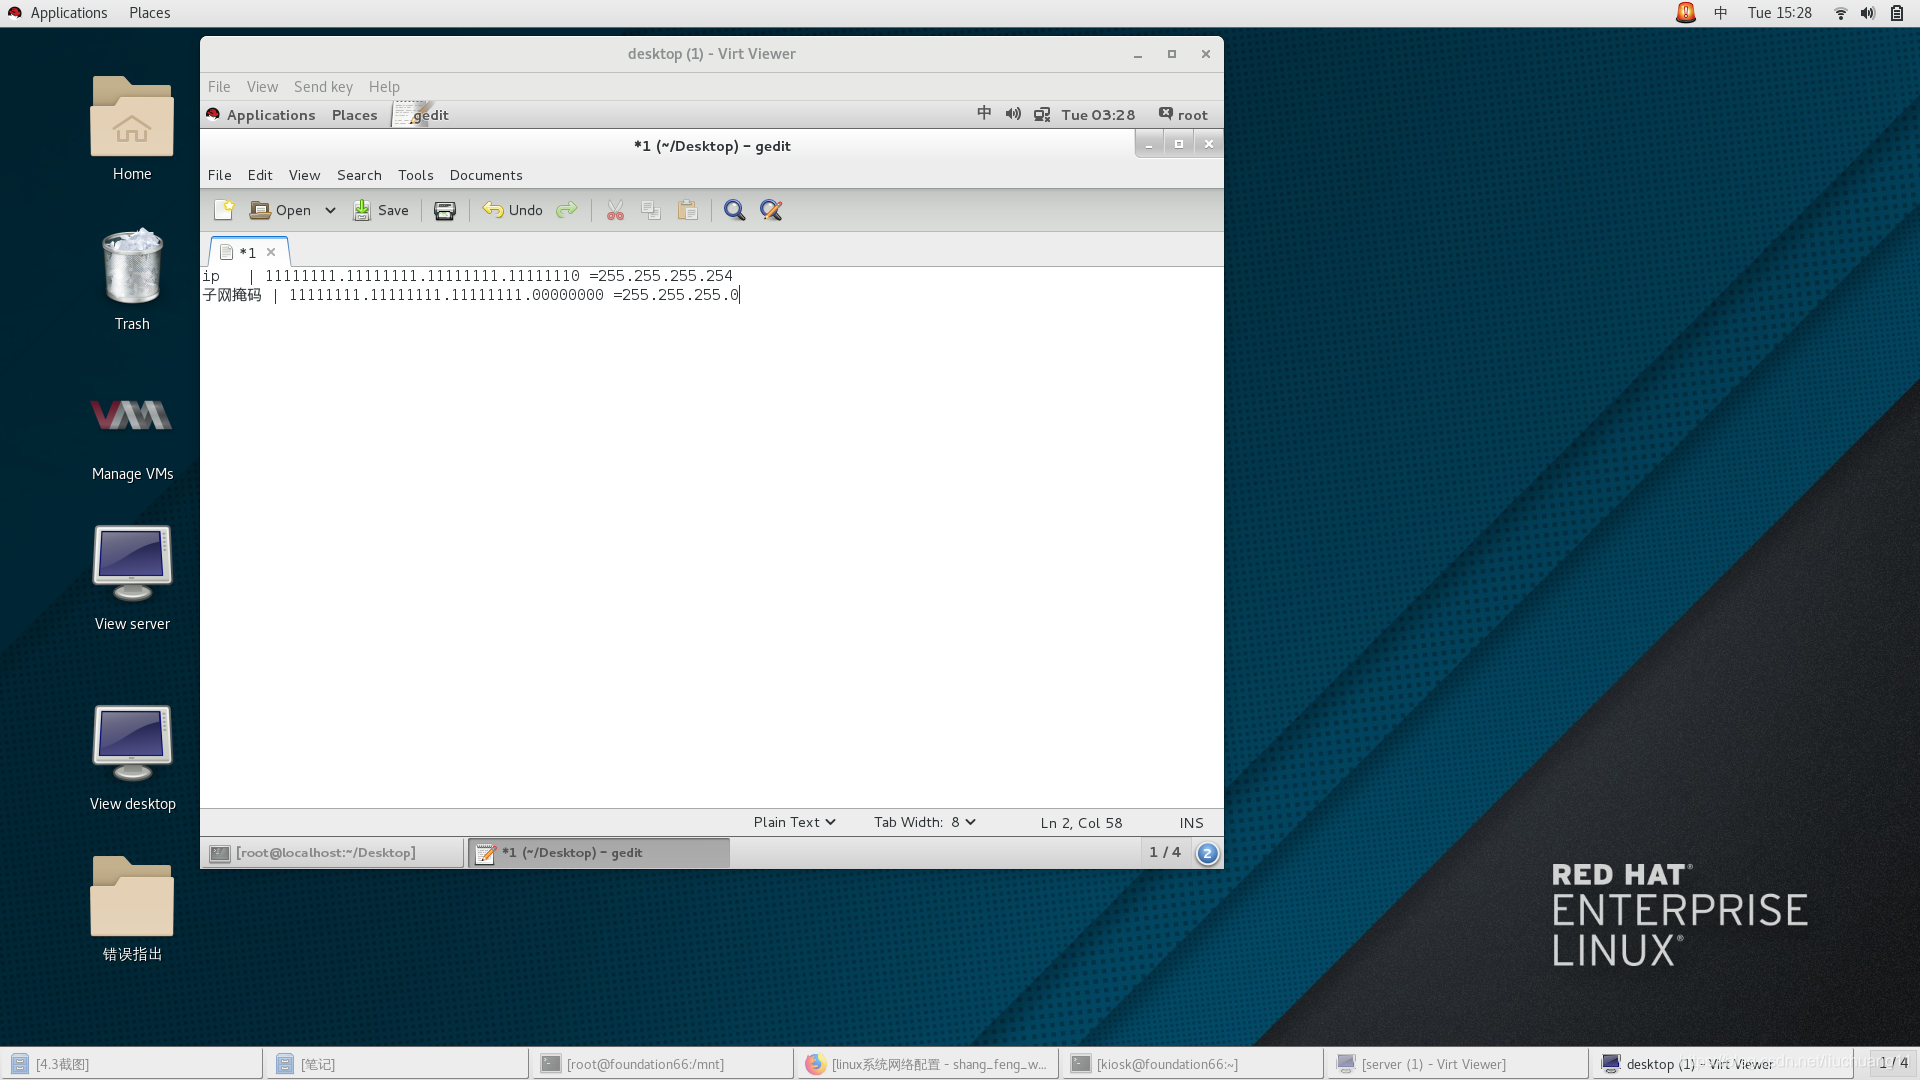Open the root user menu
Viewport: 1920px width, 1080px height.
(1183, 115)
